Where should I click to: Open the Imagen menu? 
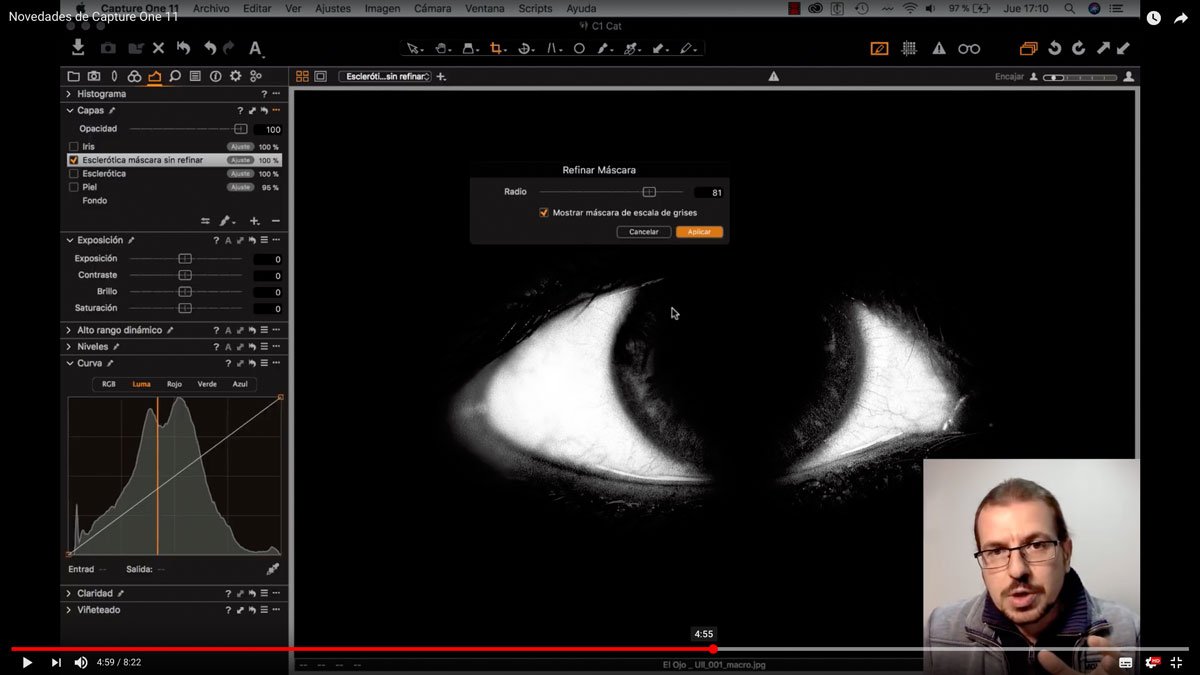[x=382, y=8]
